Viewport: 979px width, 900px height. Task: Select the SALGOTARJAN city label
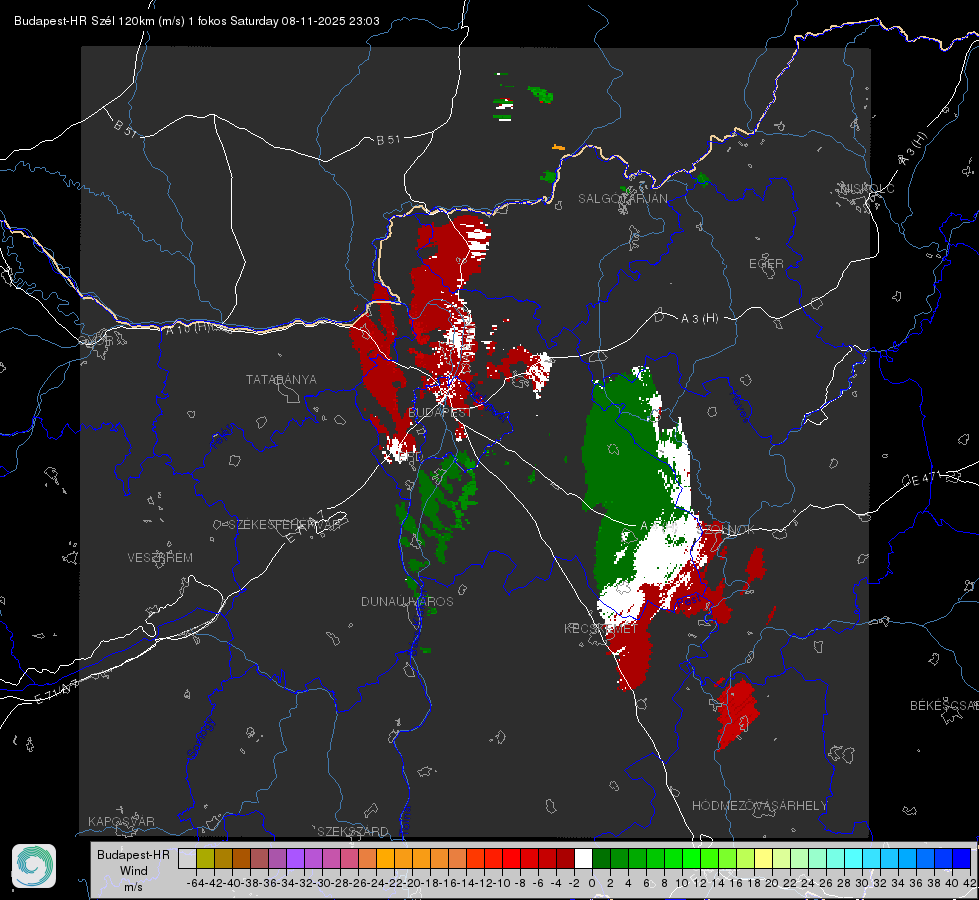[x=622, y=199]
